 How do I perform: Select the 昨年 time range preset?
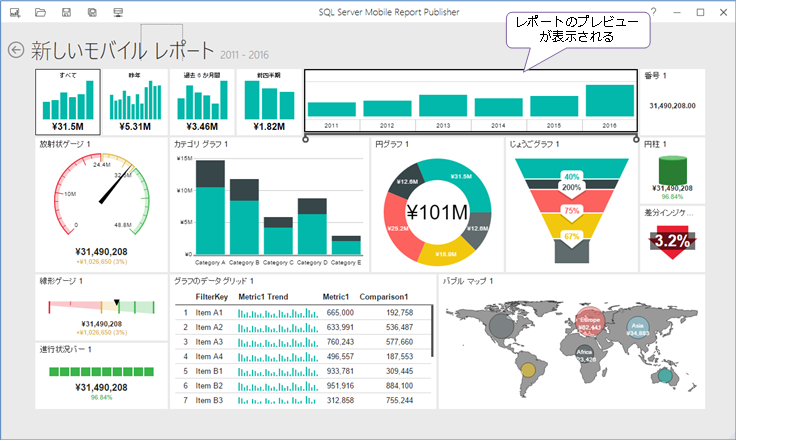[x=135, y=102]
